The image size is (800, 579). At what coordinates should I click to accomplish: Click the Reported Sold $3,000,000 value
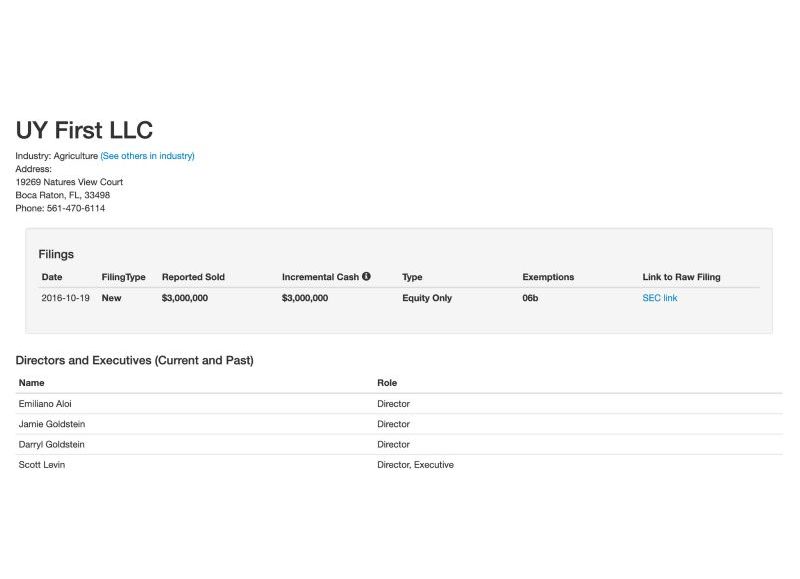click(184, 298)
